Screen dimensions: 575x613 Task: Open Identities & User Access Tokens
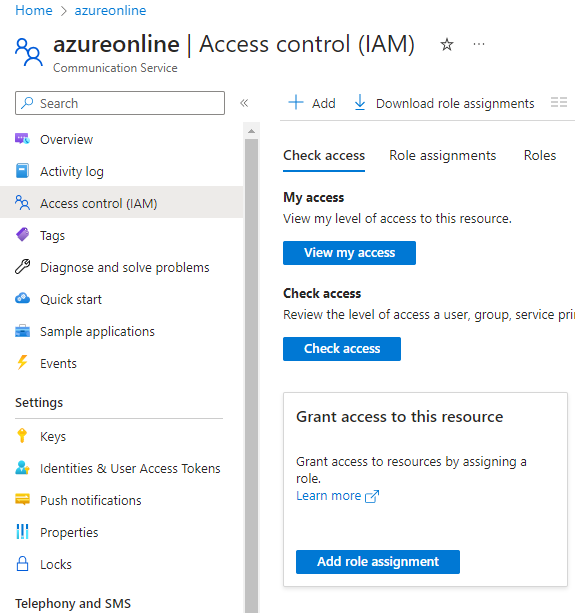(130, 468)
